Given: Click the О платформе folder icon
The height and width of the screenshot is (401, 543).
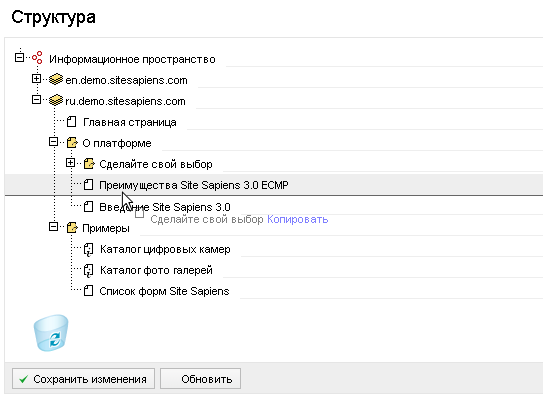Looking at the screenshot, I should coord(72,143).
